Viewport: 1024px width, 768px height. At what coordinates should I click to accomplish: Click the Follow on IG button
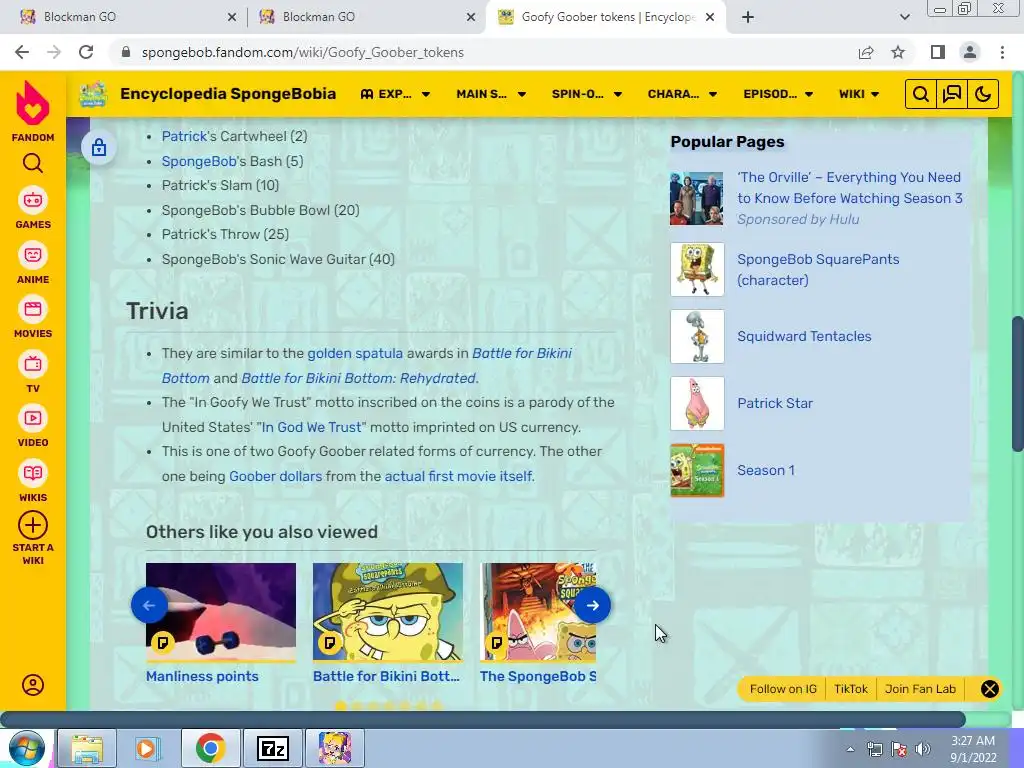coord(782,689)
